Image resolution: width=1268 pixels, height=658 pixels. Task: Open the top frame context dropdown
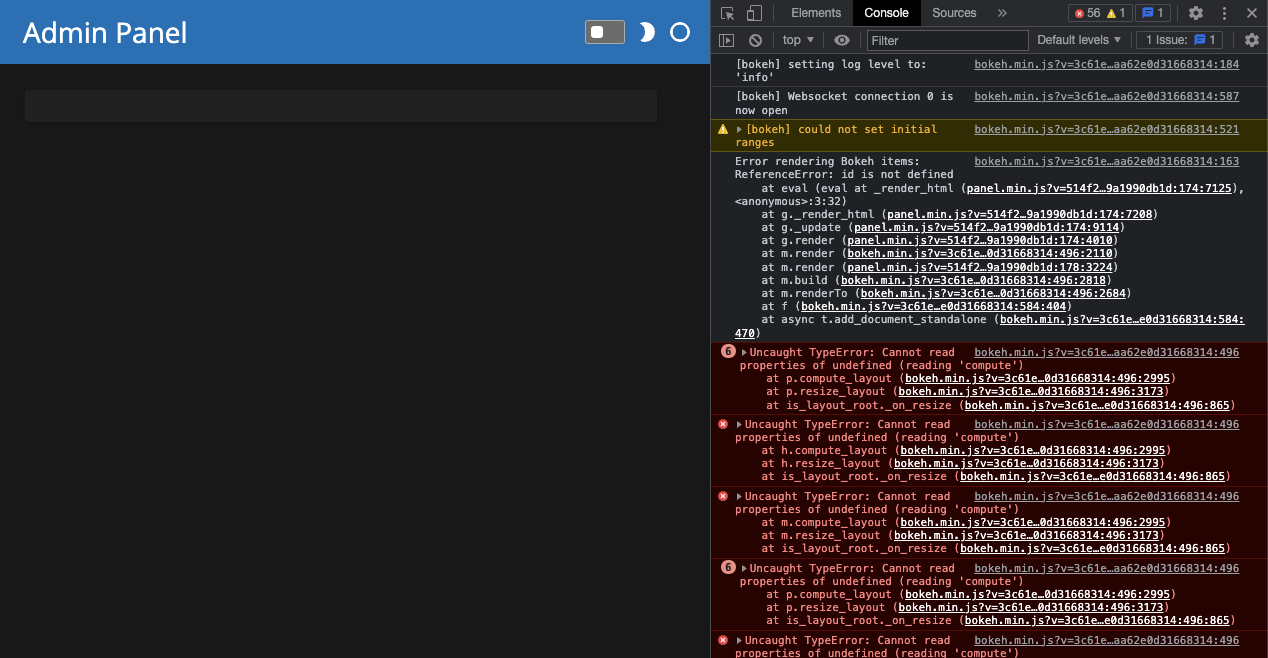click(x=797, y=40)
